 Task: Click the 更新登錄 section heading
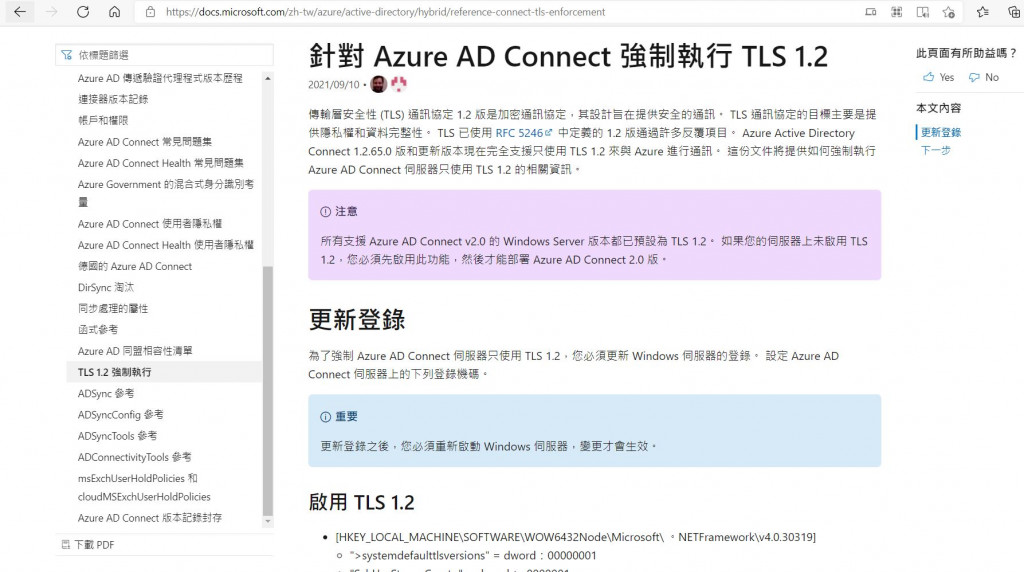pos(357,320)
